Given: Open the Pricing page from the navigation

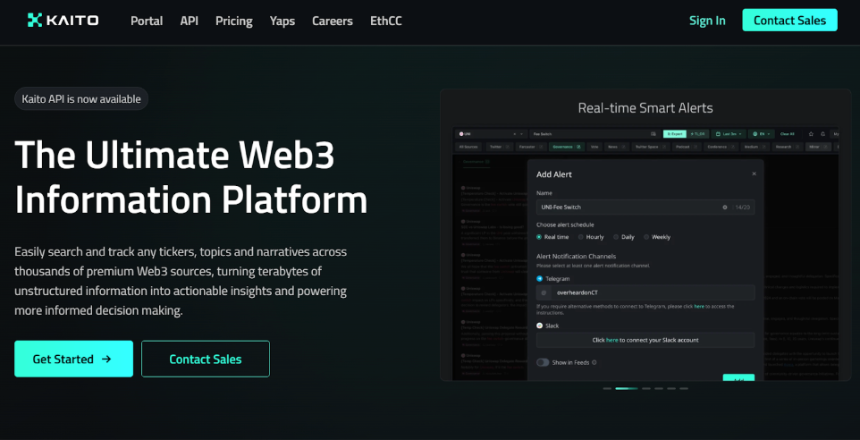Looking at the screenshot, I should click(234, 21).
